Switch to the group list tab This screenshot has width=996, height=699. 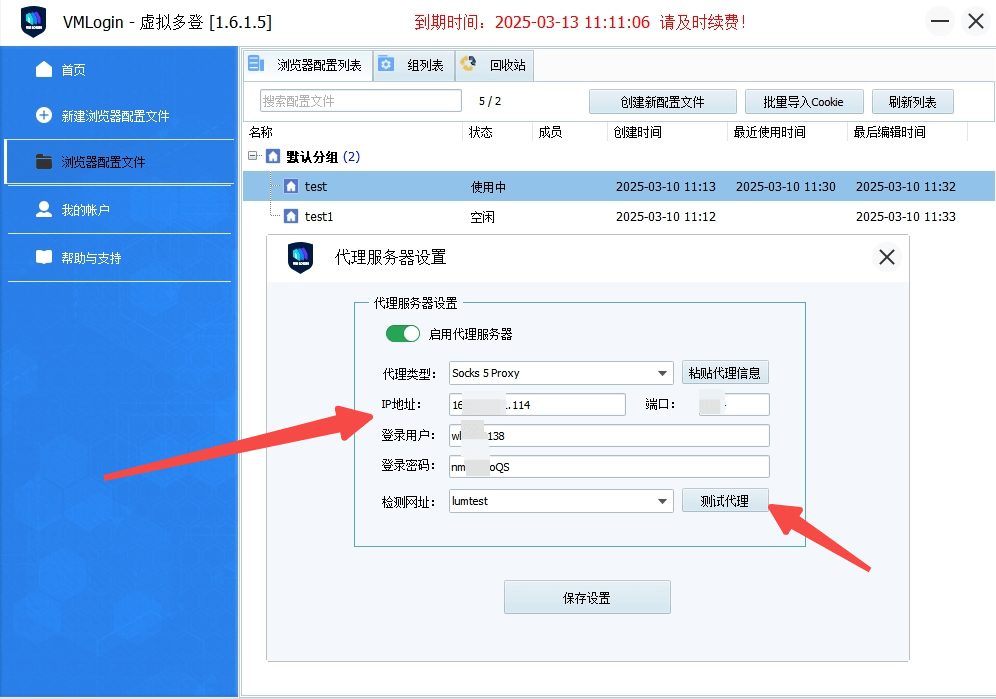pos(414,66)
